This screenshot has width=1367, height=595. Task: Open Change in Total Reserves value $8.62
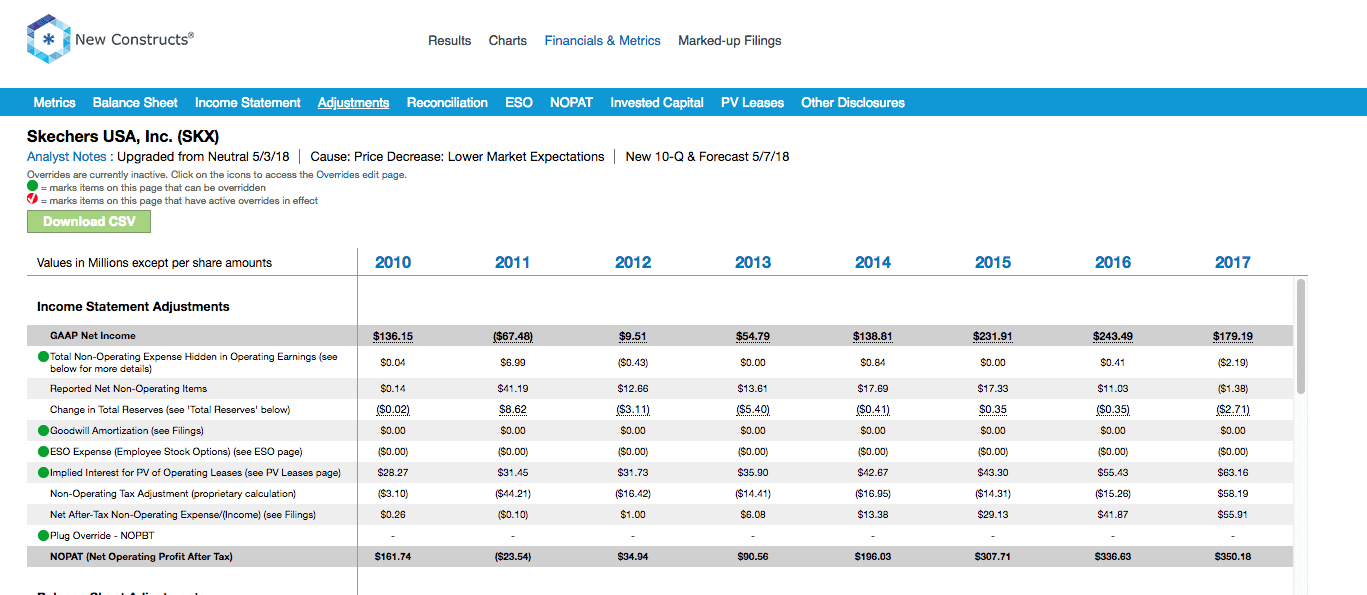point(513,410)
